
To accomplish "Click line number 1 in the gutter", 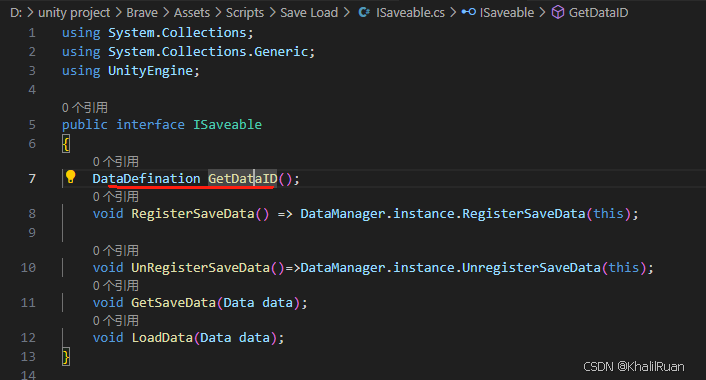I will click(32, 33).
